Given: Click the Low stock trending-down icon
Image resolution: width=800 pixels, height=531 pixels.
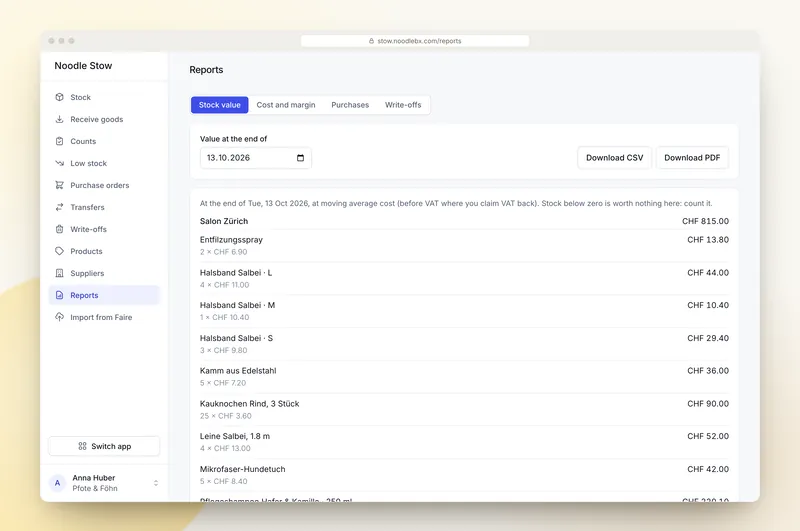Looking at the screenshot, I should coord(60,163).
